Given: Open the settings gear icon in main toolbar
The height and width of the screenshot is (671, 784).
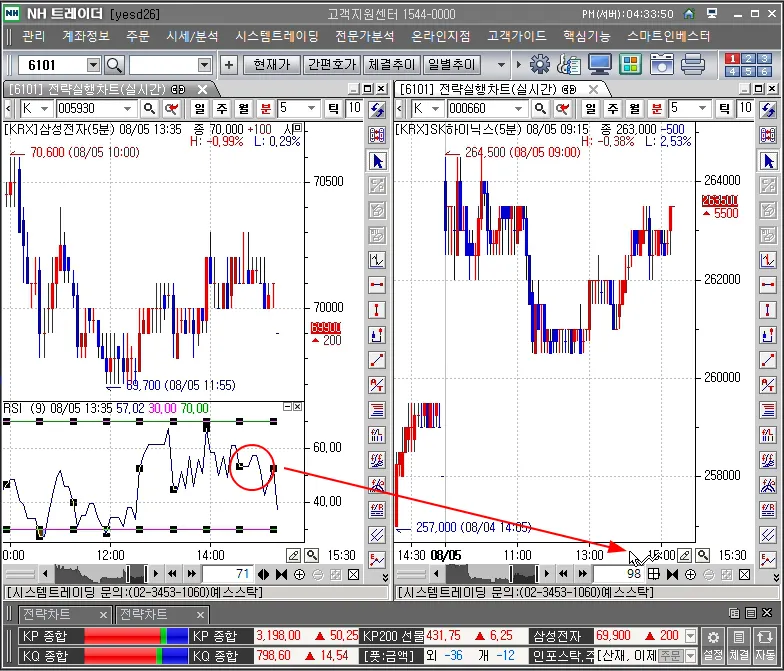Looking at the screenshot, I should coord(540,64).
